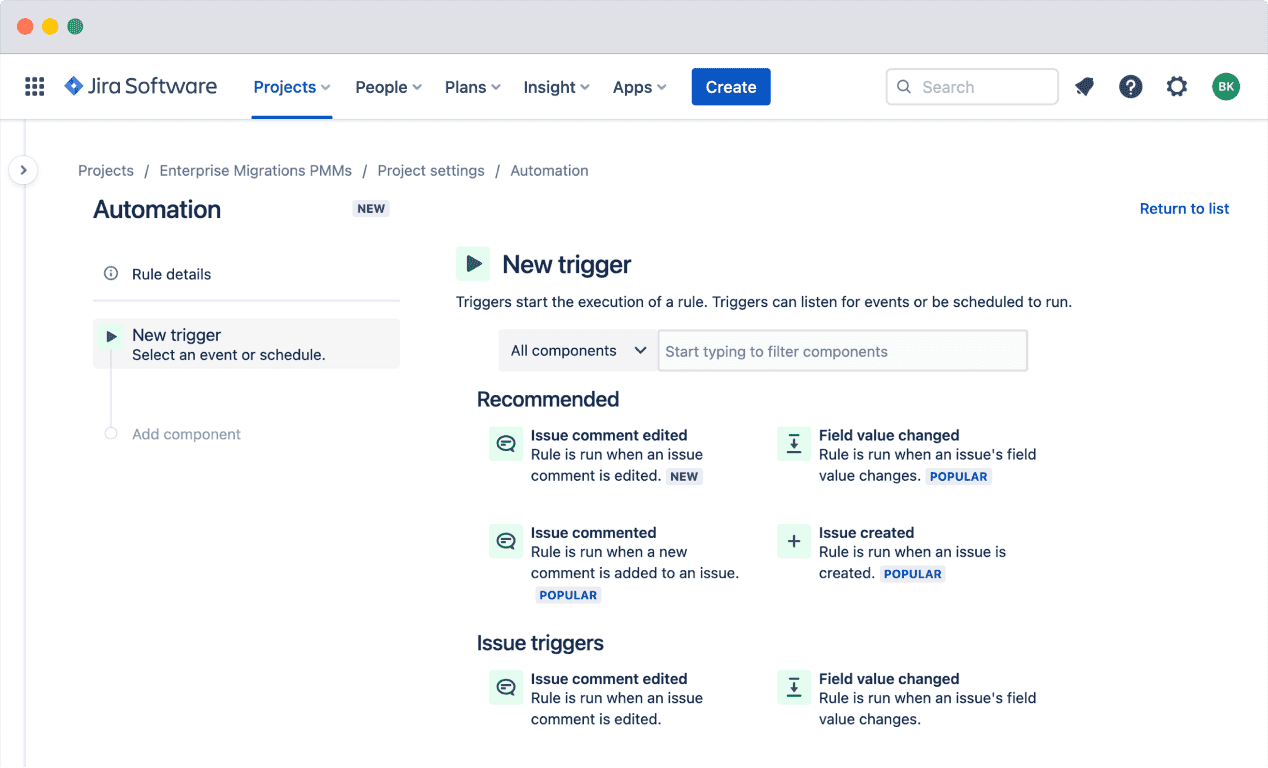Open the app switcher grid icon
Viewport: 1268px width, 768px height.
pyautogui.click(x=34, y=86)
